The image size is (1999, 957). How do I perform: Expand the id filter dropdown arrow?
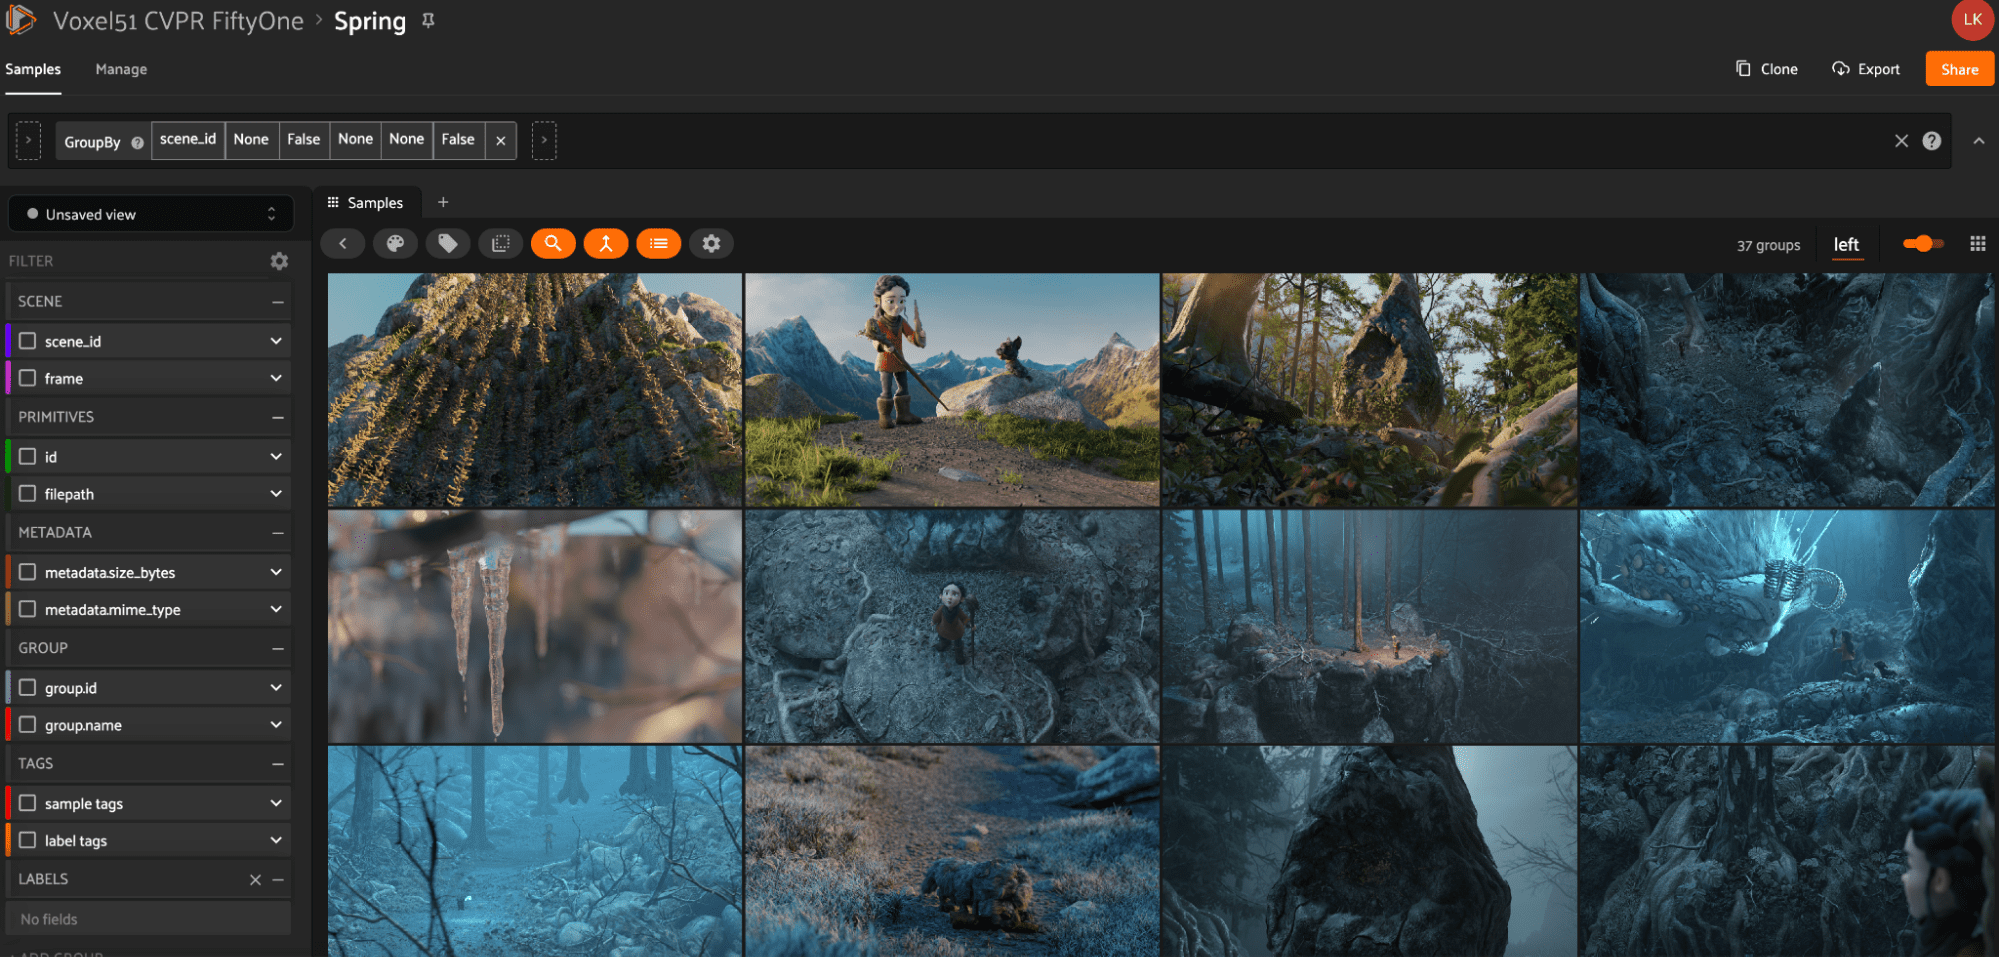(276, 456)
